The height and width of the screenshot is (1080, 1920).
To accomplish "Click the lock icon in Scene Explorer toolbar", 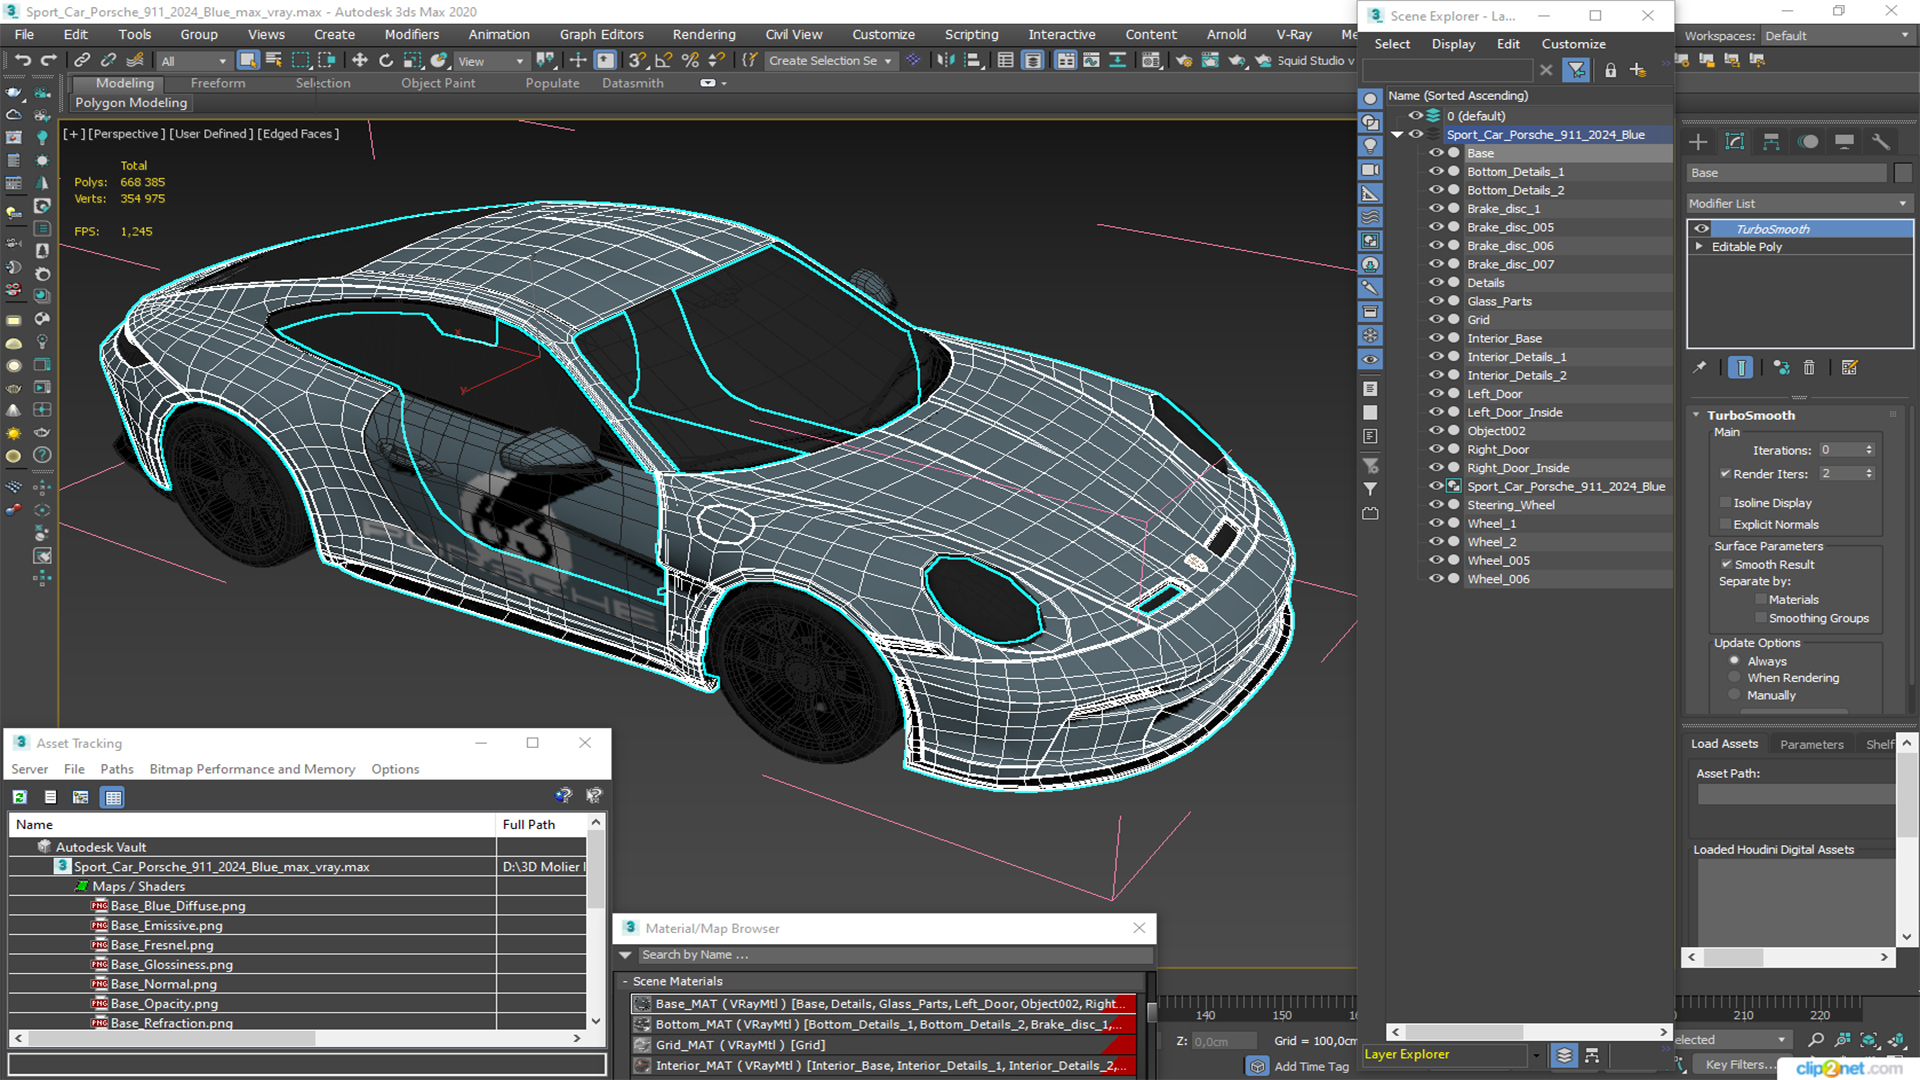I will 1610,70.
